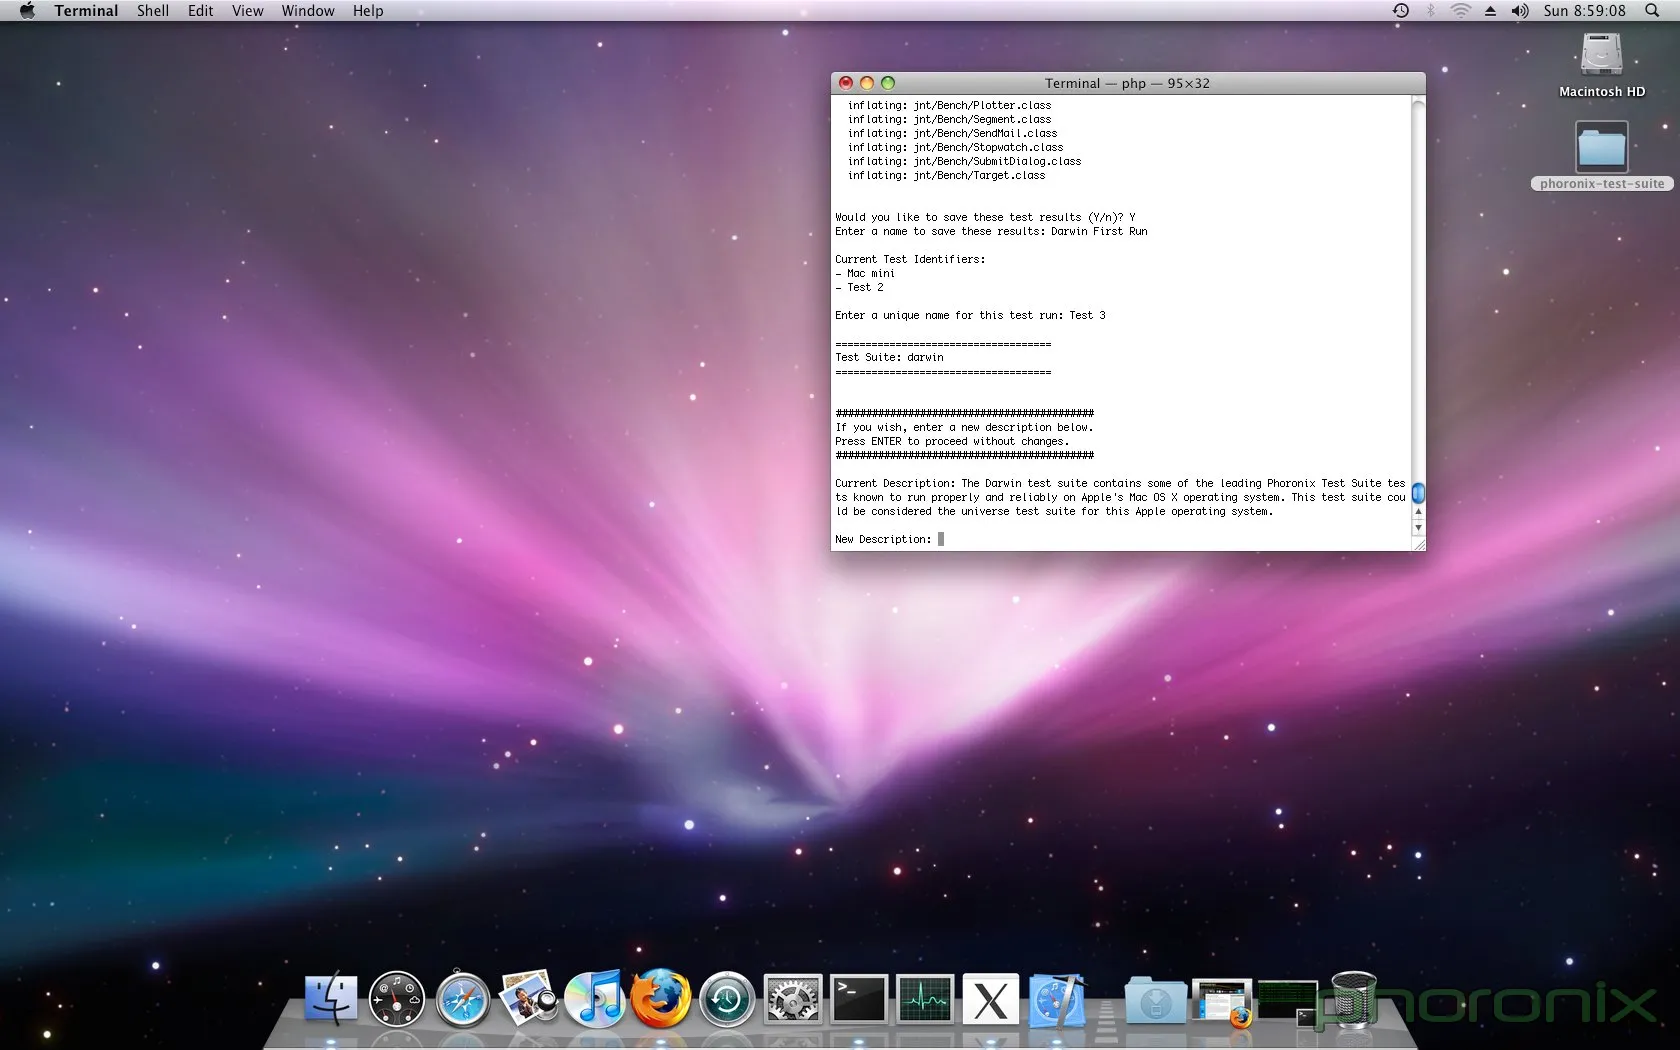1680x1050 pixels.
Task: Click the 'Current Test Identifiers:' line
Action: click(910, 259)
